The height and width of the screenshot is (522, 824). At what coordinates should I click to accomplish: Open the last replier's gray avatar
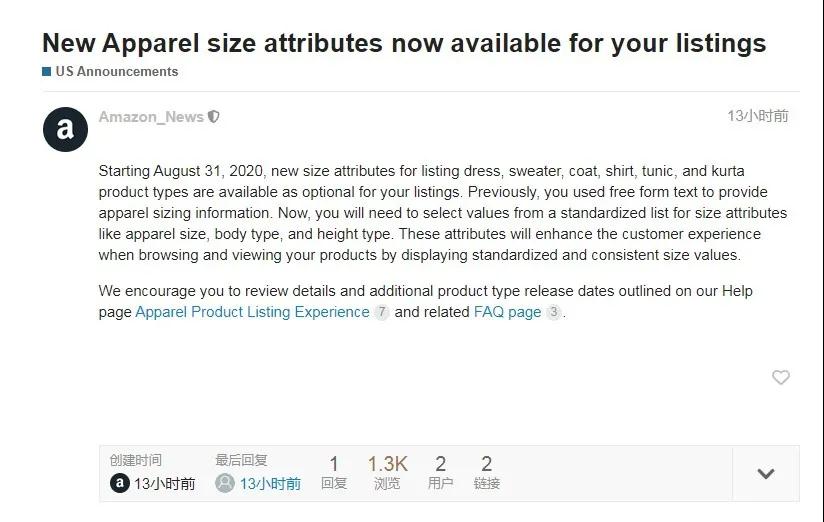225,483
